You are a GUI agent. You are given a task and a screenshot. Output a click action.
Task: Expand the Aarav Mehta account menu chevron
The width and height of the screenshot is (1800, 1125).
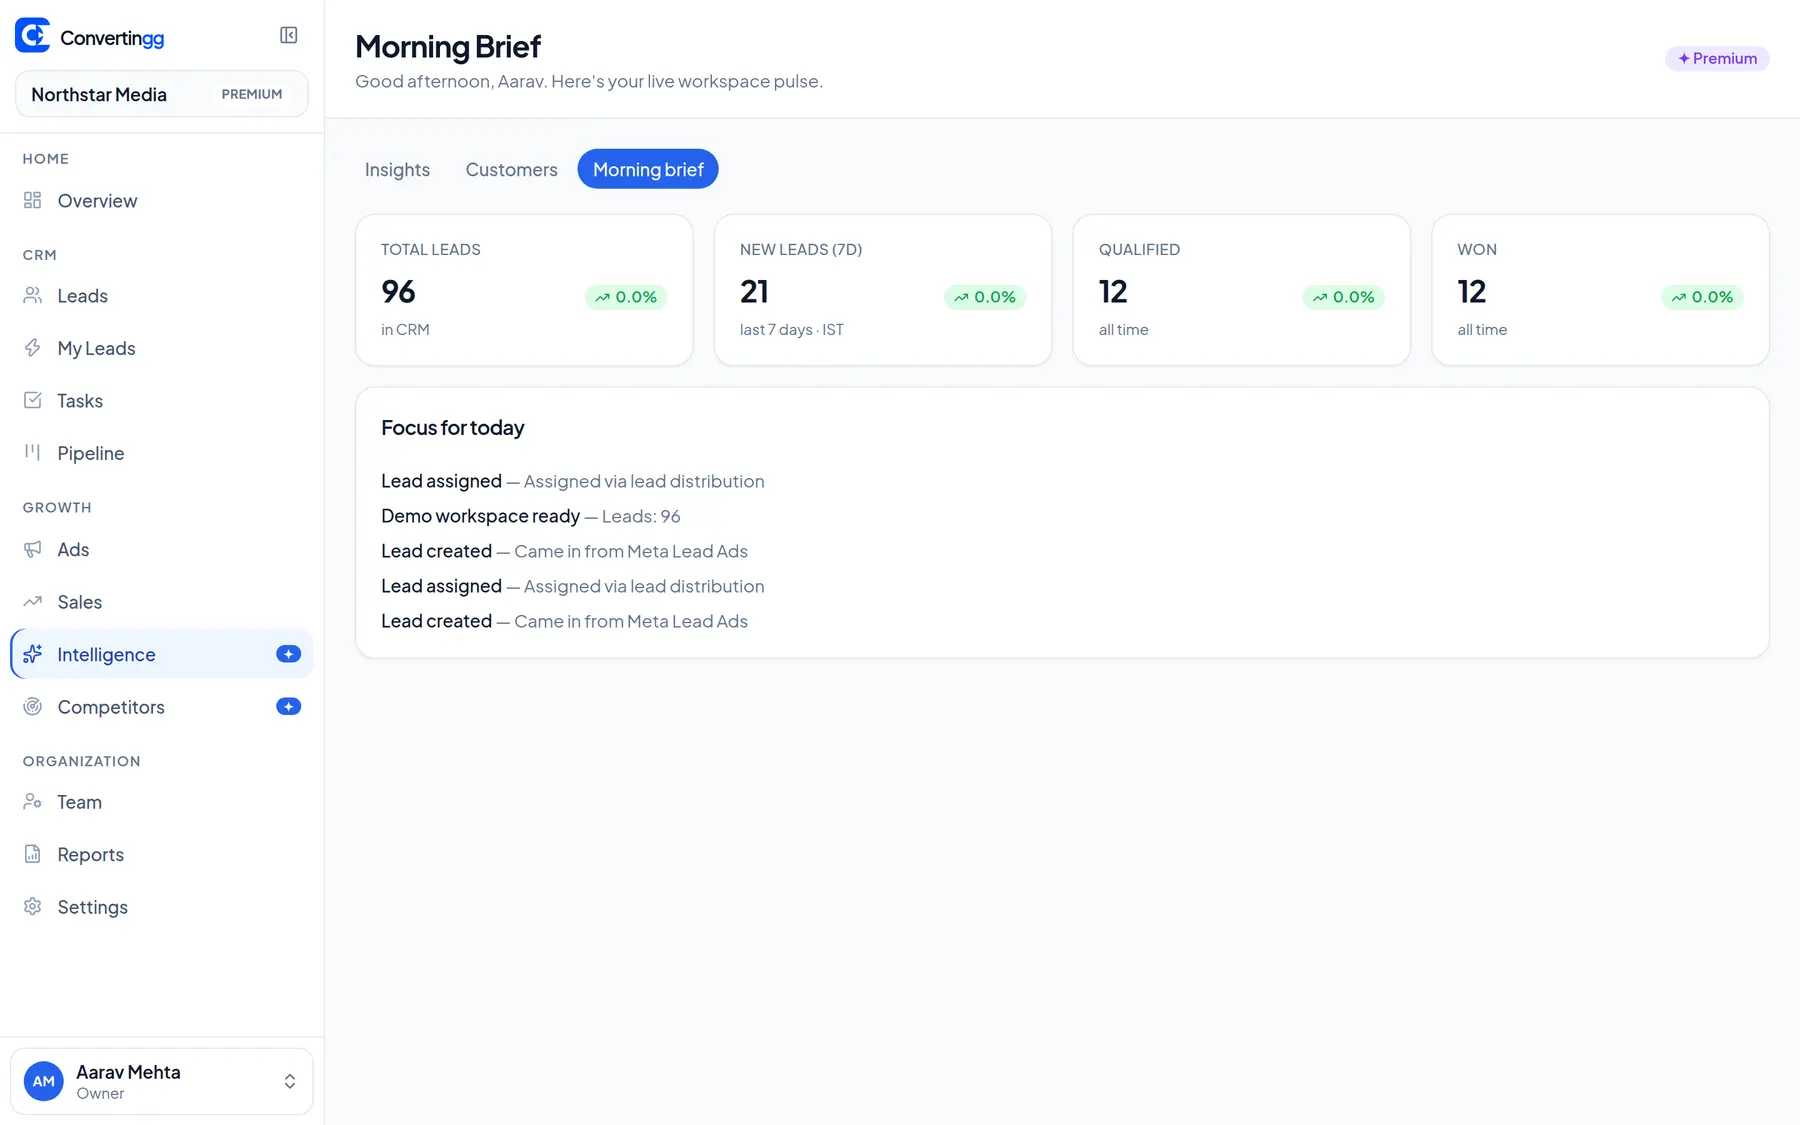(290, 1081)
